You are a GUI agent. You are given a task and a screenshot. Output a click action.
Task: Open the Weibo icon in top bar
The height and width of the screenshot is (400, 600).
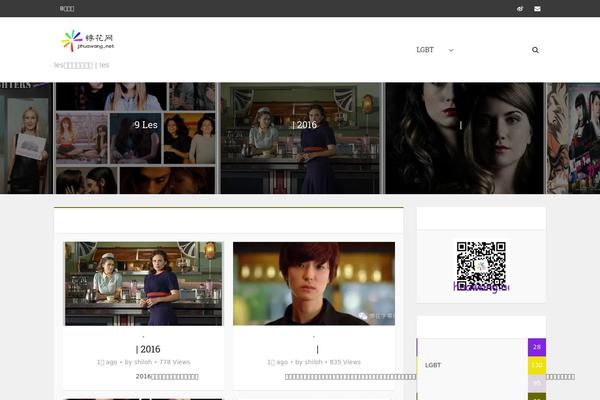click(x=520, y=8)
